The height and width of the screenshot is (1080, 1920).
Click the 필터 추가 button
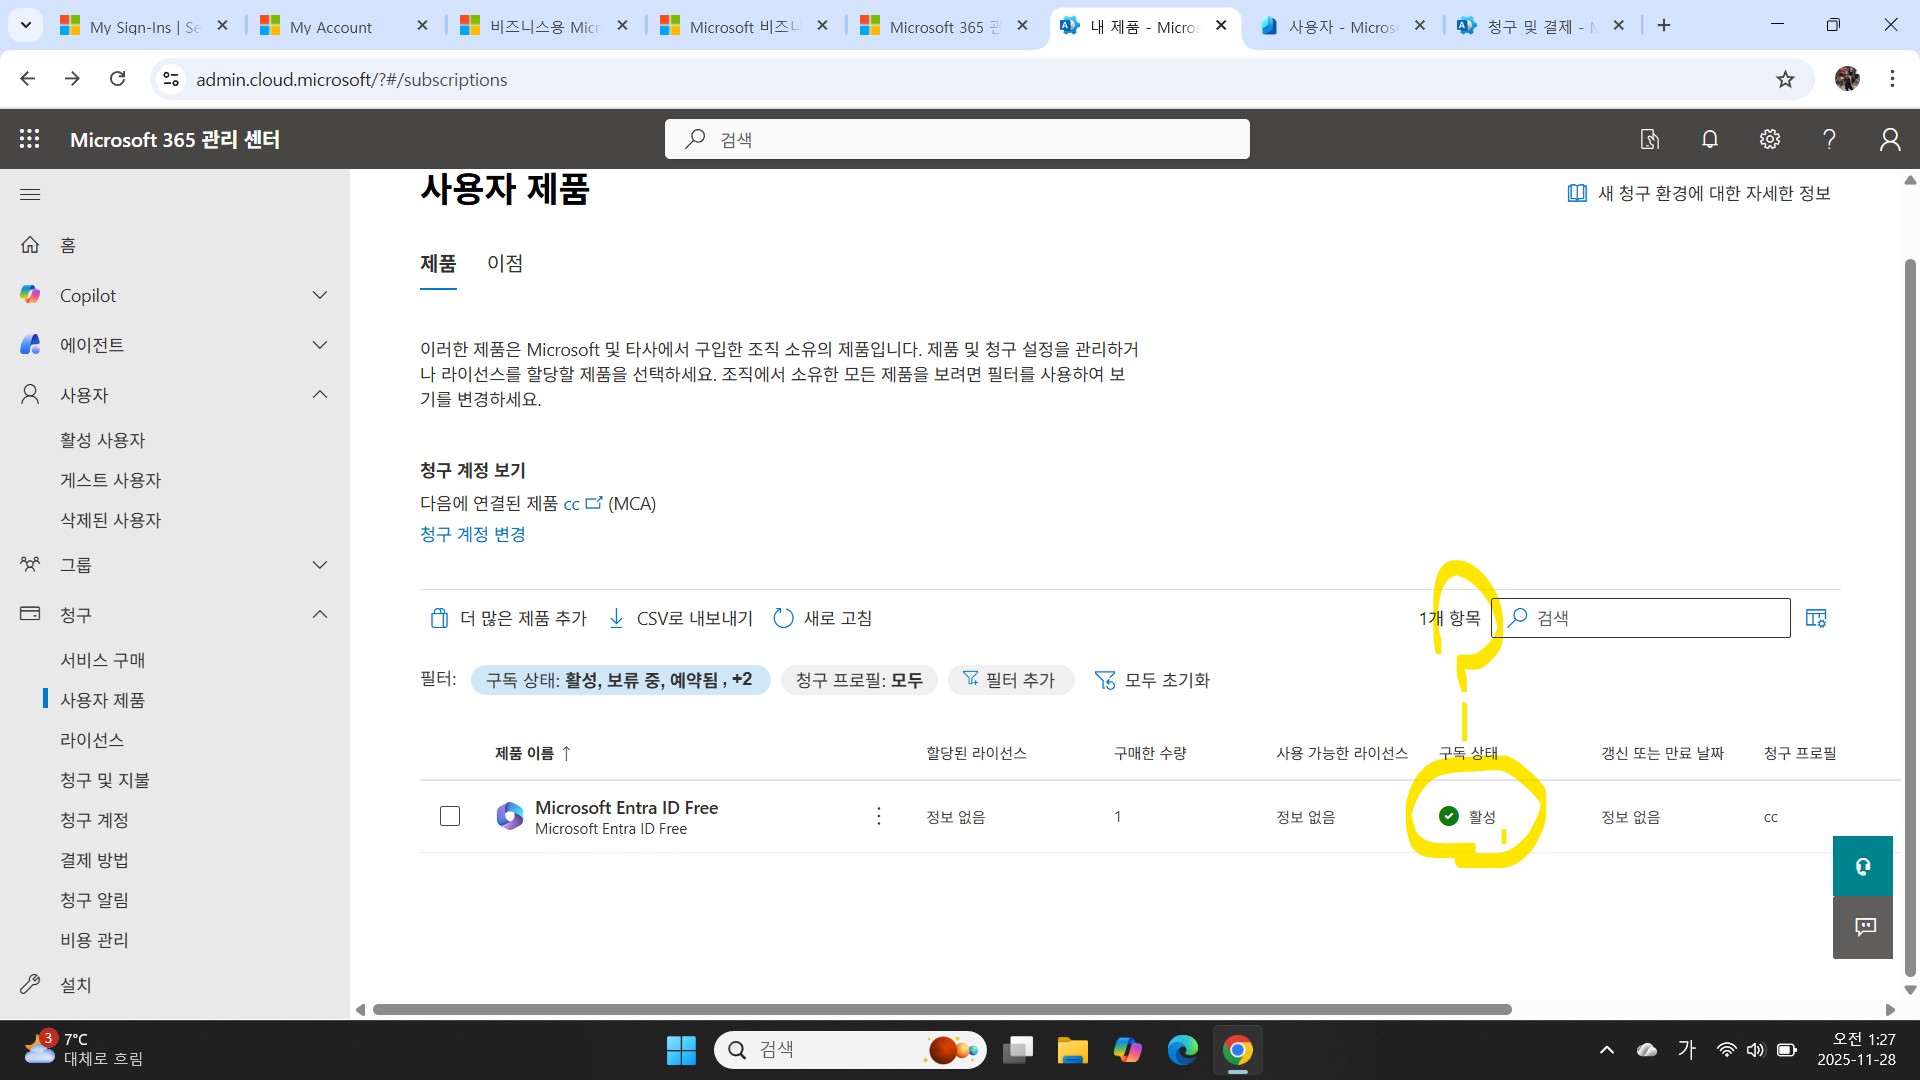(1010, 680)
